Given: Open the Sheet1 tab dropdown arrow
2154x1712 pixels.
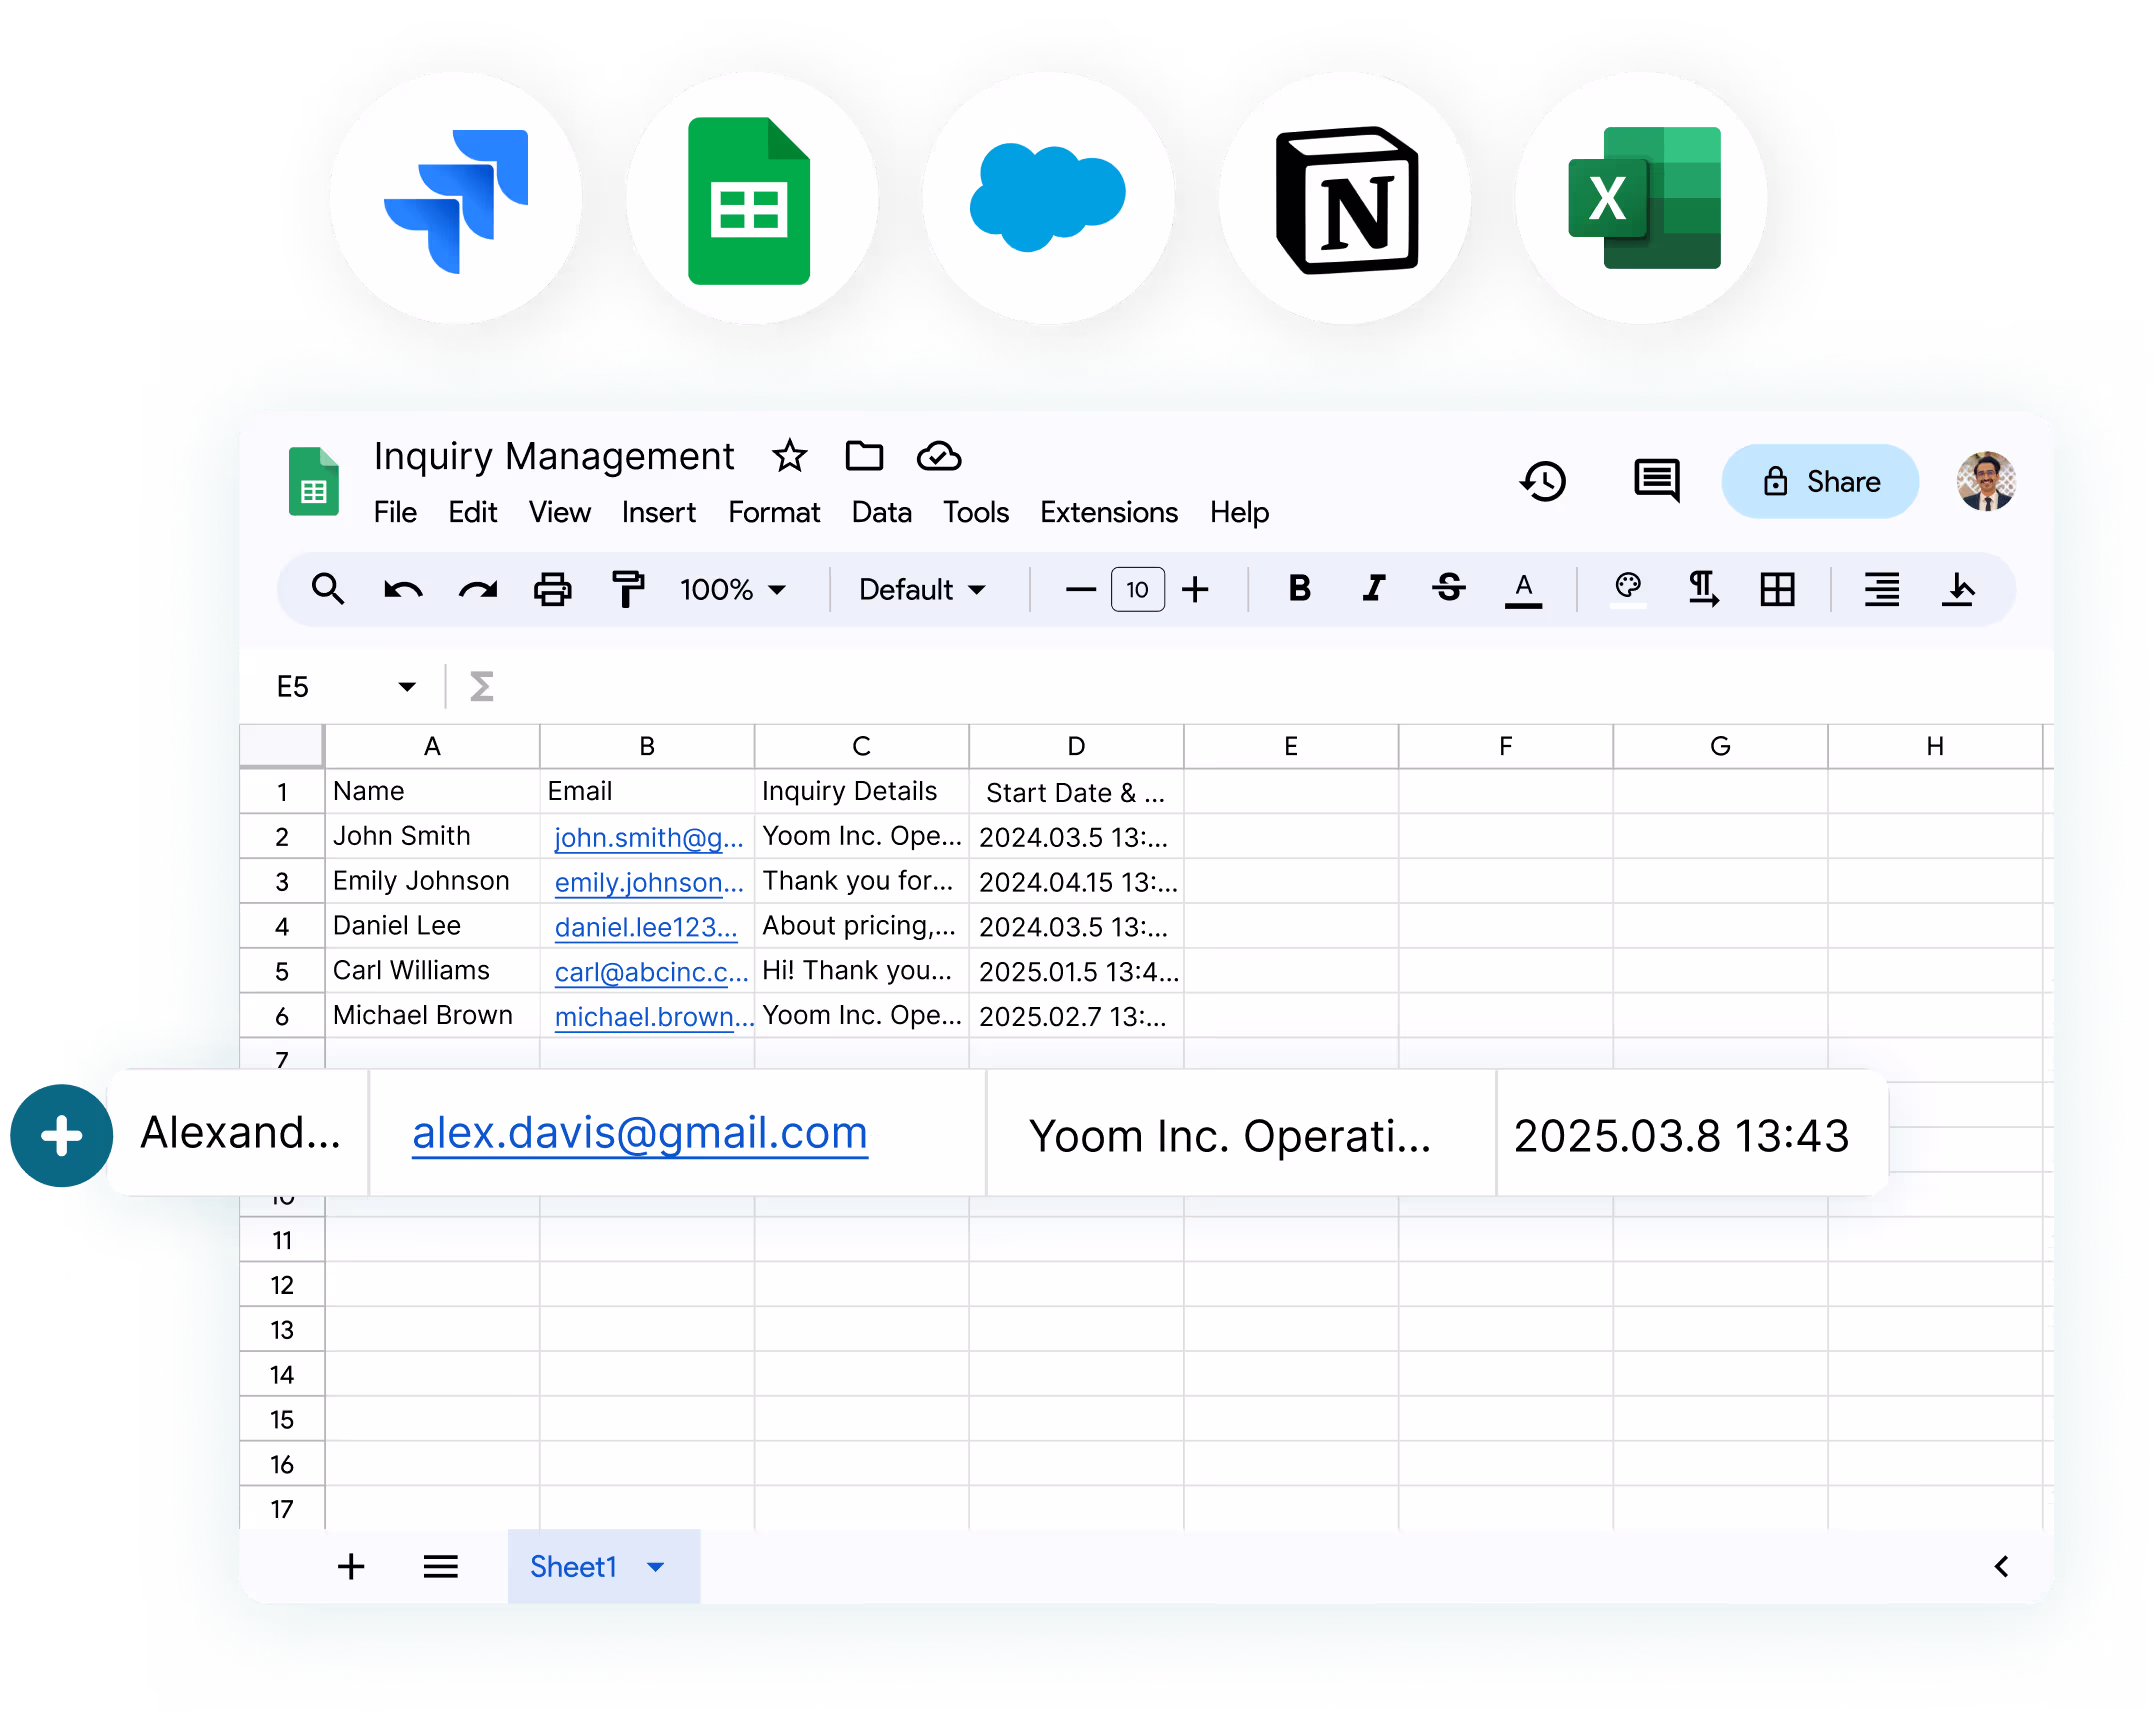Looking at the screenshot, I should [x=656, y=1567].
